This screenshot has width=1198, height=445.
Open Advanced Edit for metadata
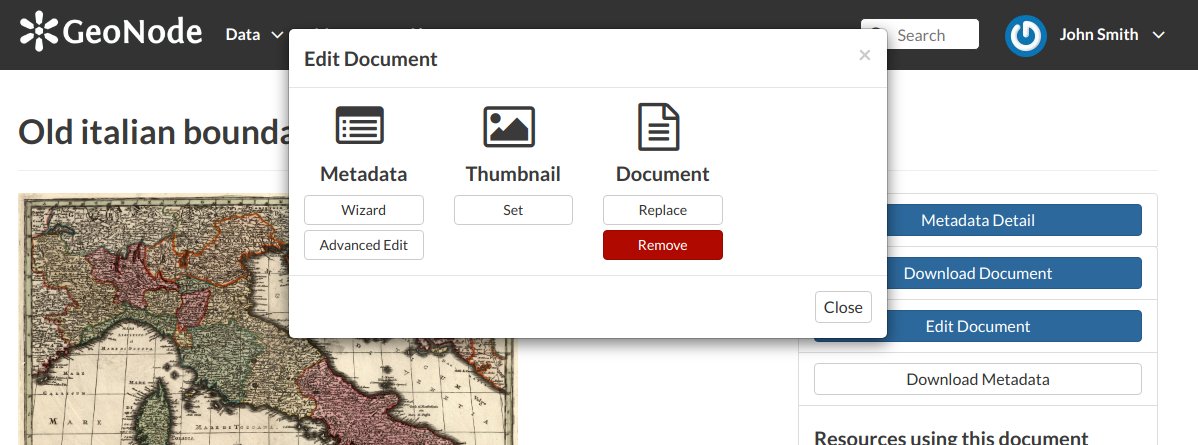point(364,245)
